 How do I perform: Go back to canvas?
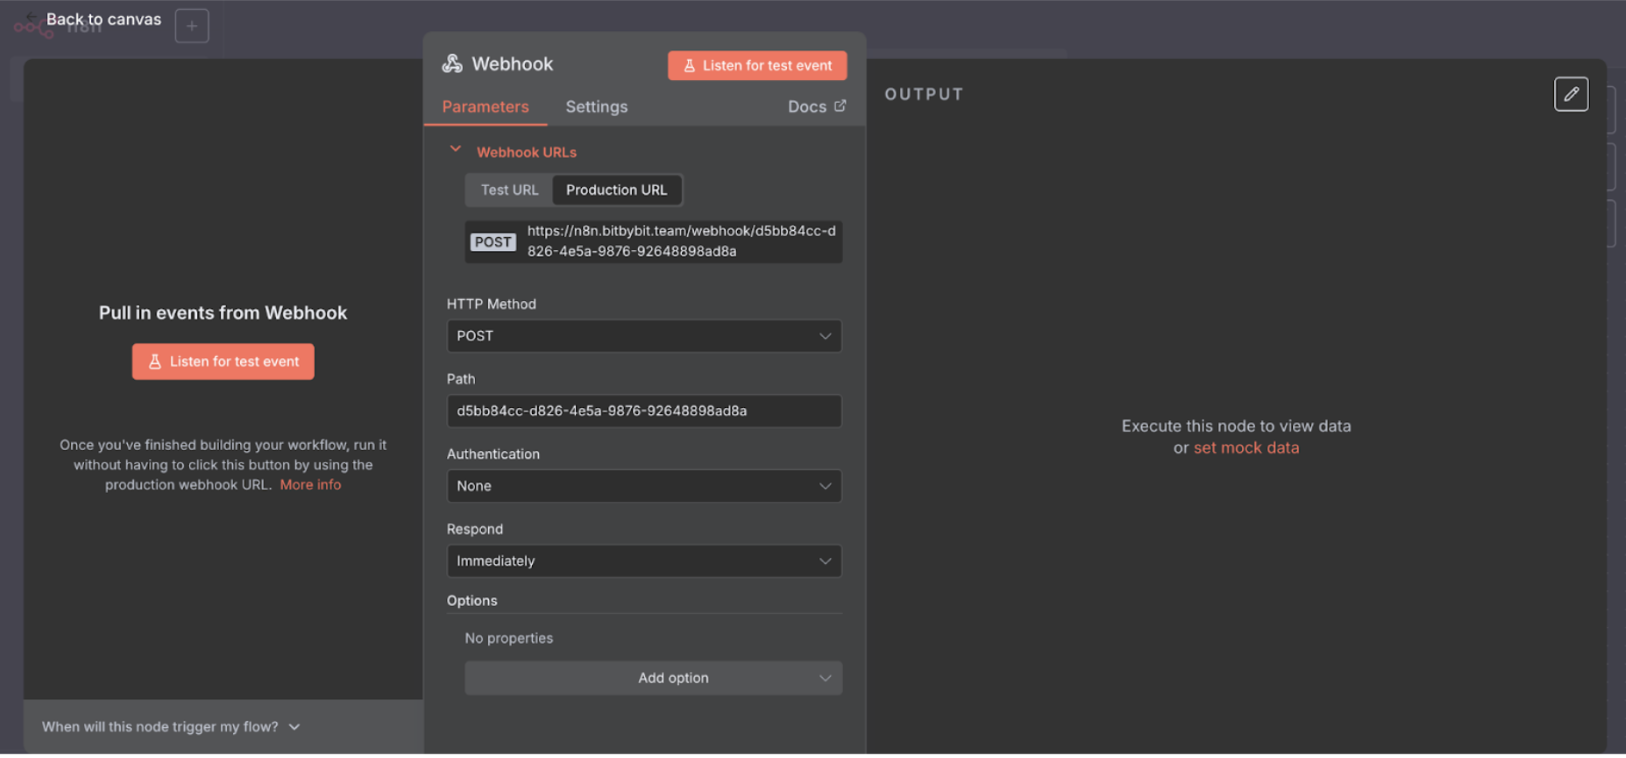pyautogui.click(x=92, y=19)
